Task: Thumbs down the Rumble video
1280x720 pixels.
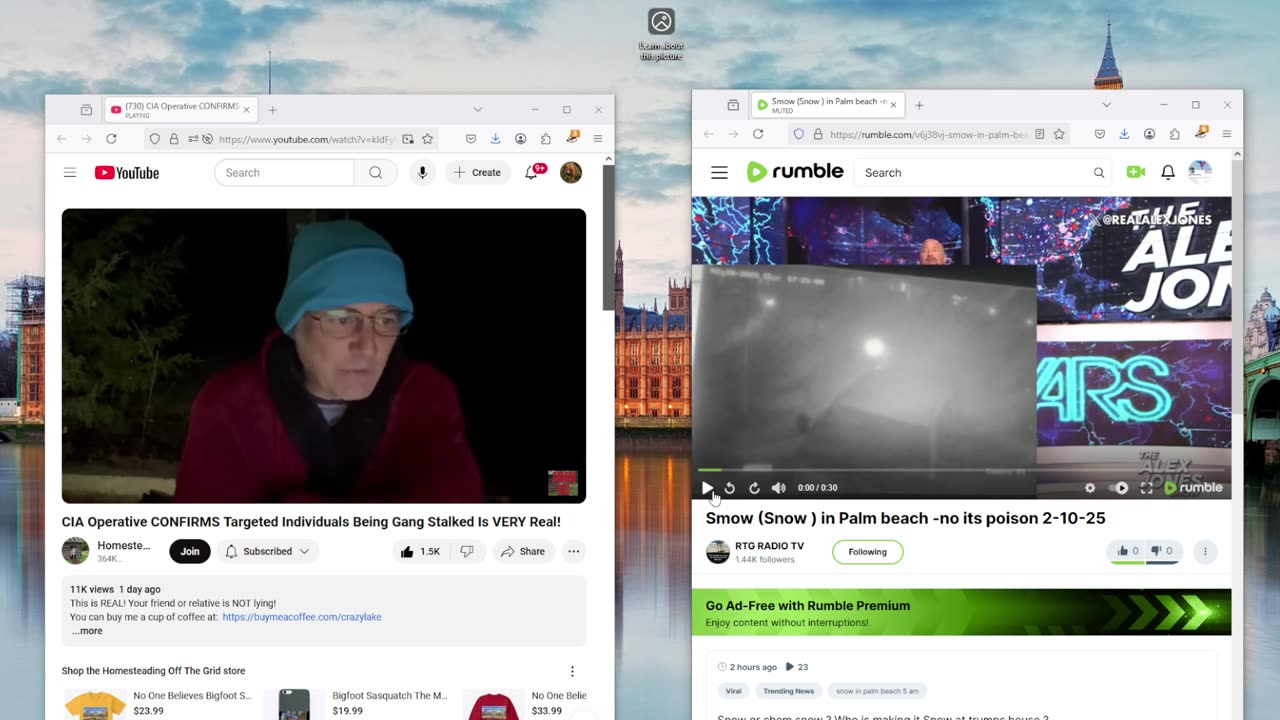Action: click(1162, 551)
